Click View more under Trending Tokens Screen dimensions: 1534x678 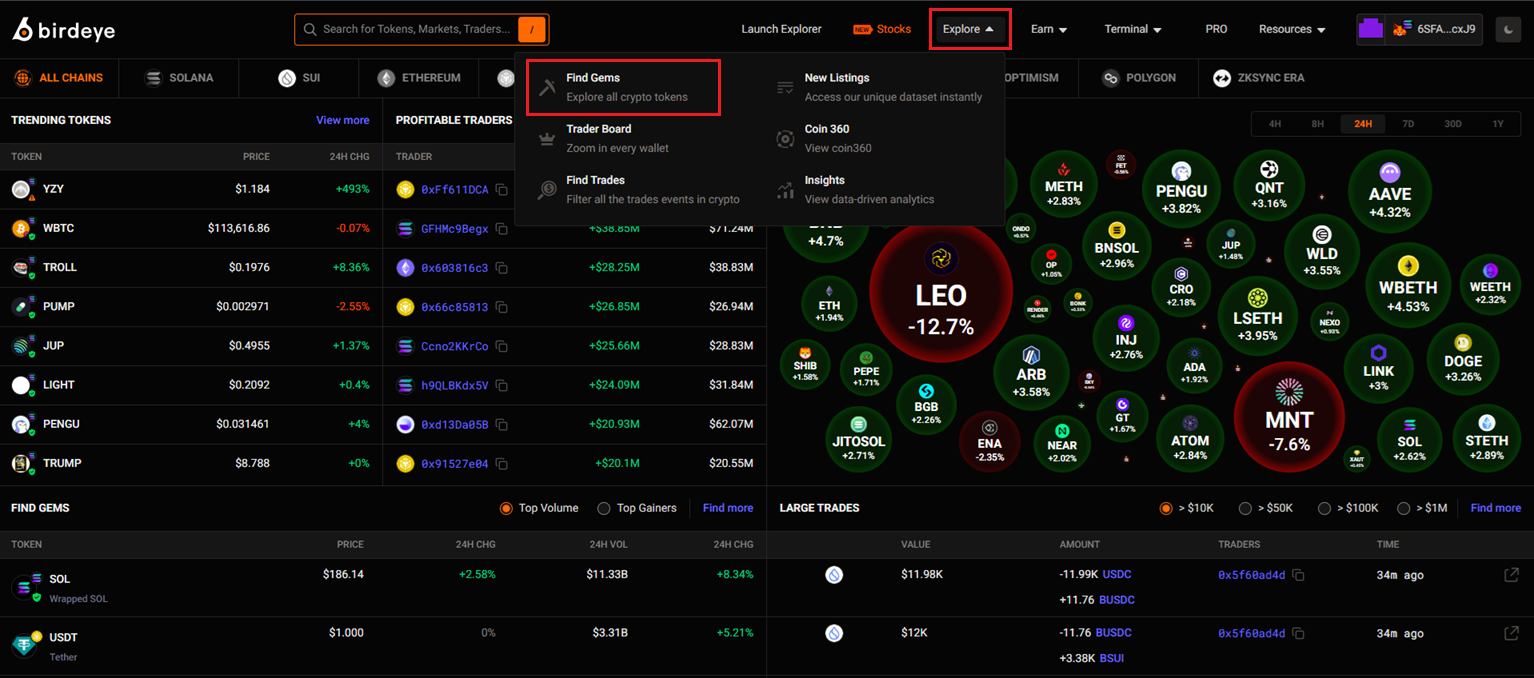coord(343,120)
